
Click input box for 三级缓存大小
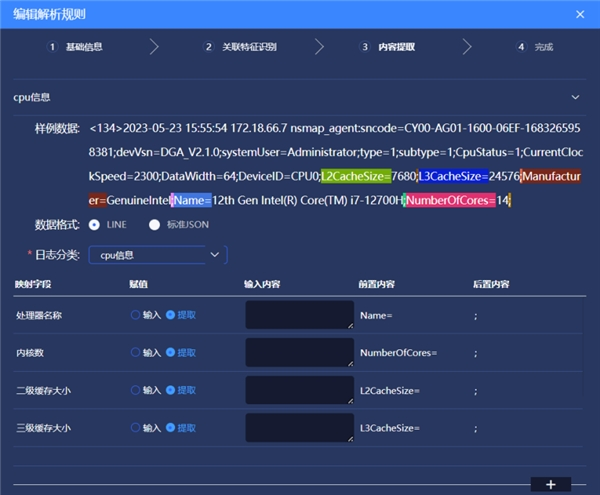pos(299,428)
